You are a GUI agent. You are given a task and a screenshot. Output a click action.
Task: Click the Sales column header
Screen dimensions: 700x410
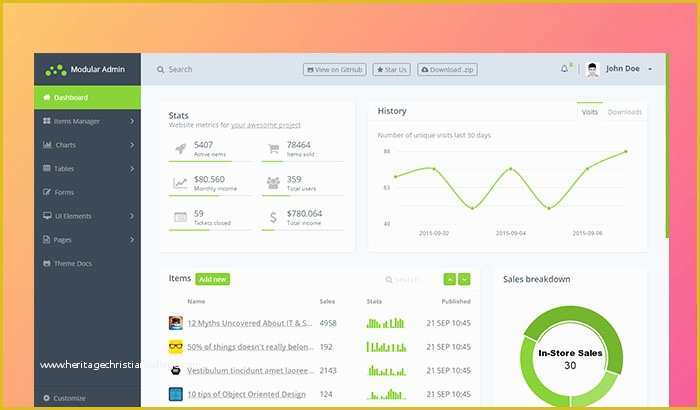(x=327, y=301)
